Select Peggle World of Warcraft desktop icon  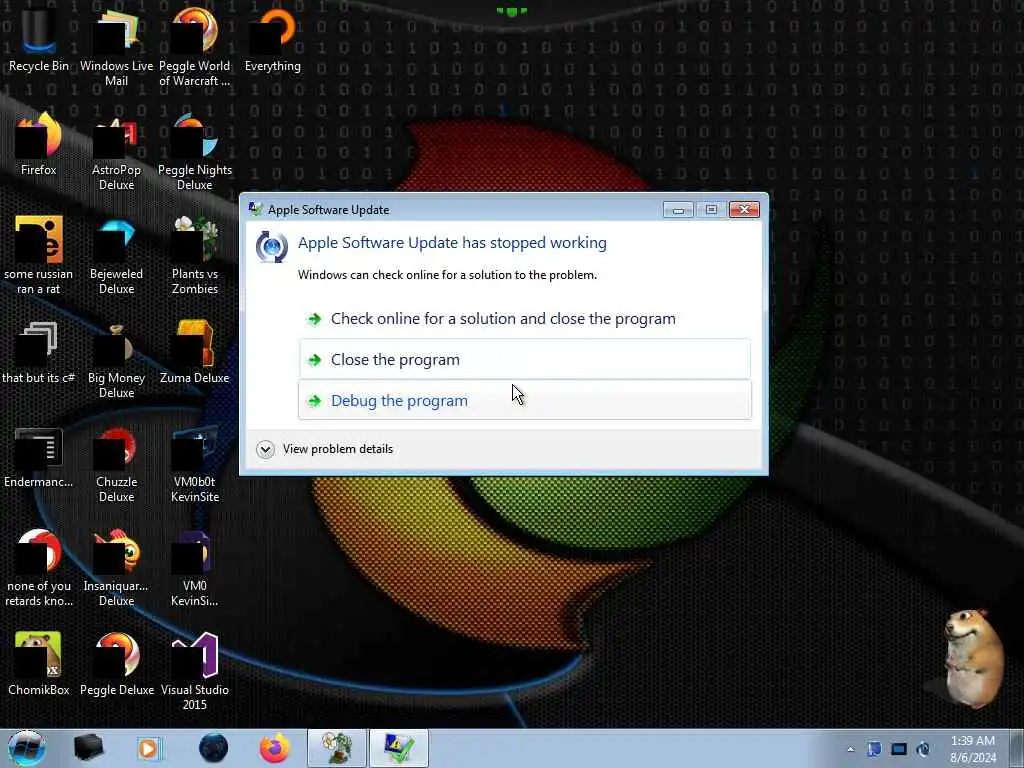tap(195, 47)
